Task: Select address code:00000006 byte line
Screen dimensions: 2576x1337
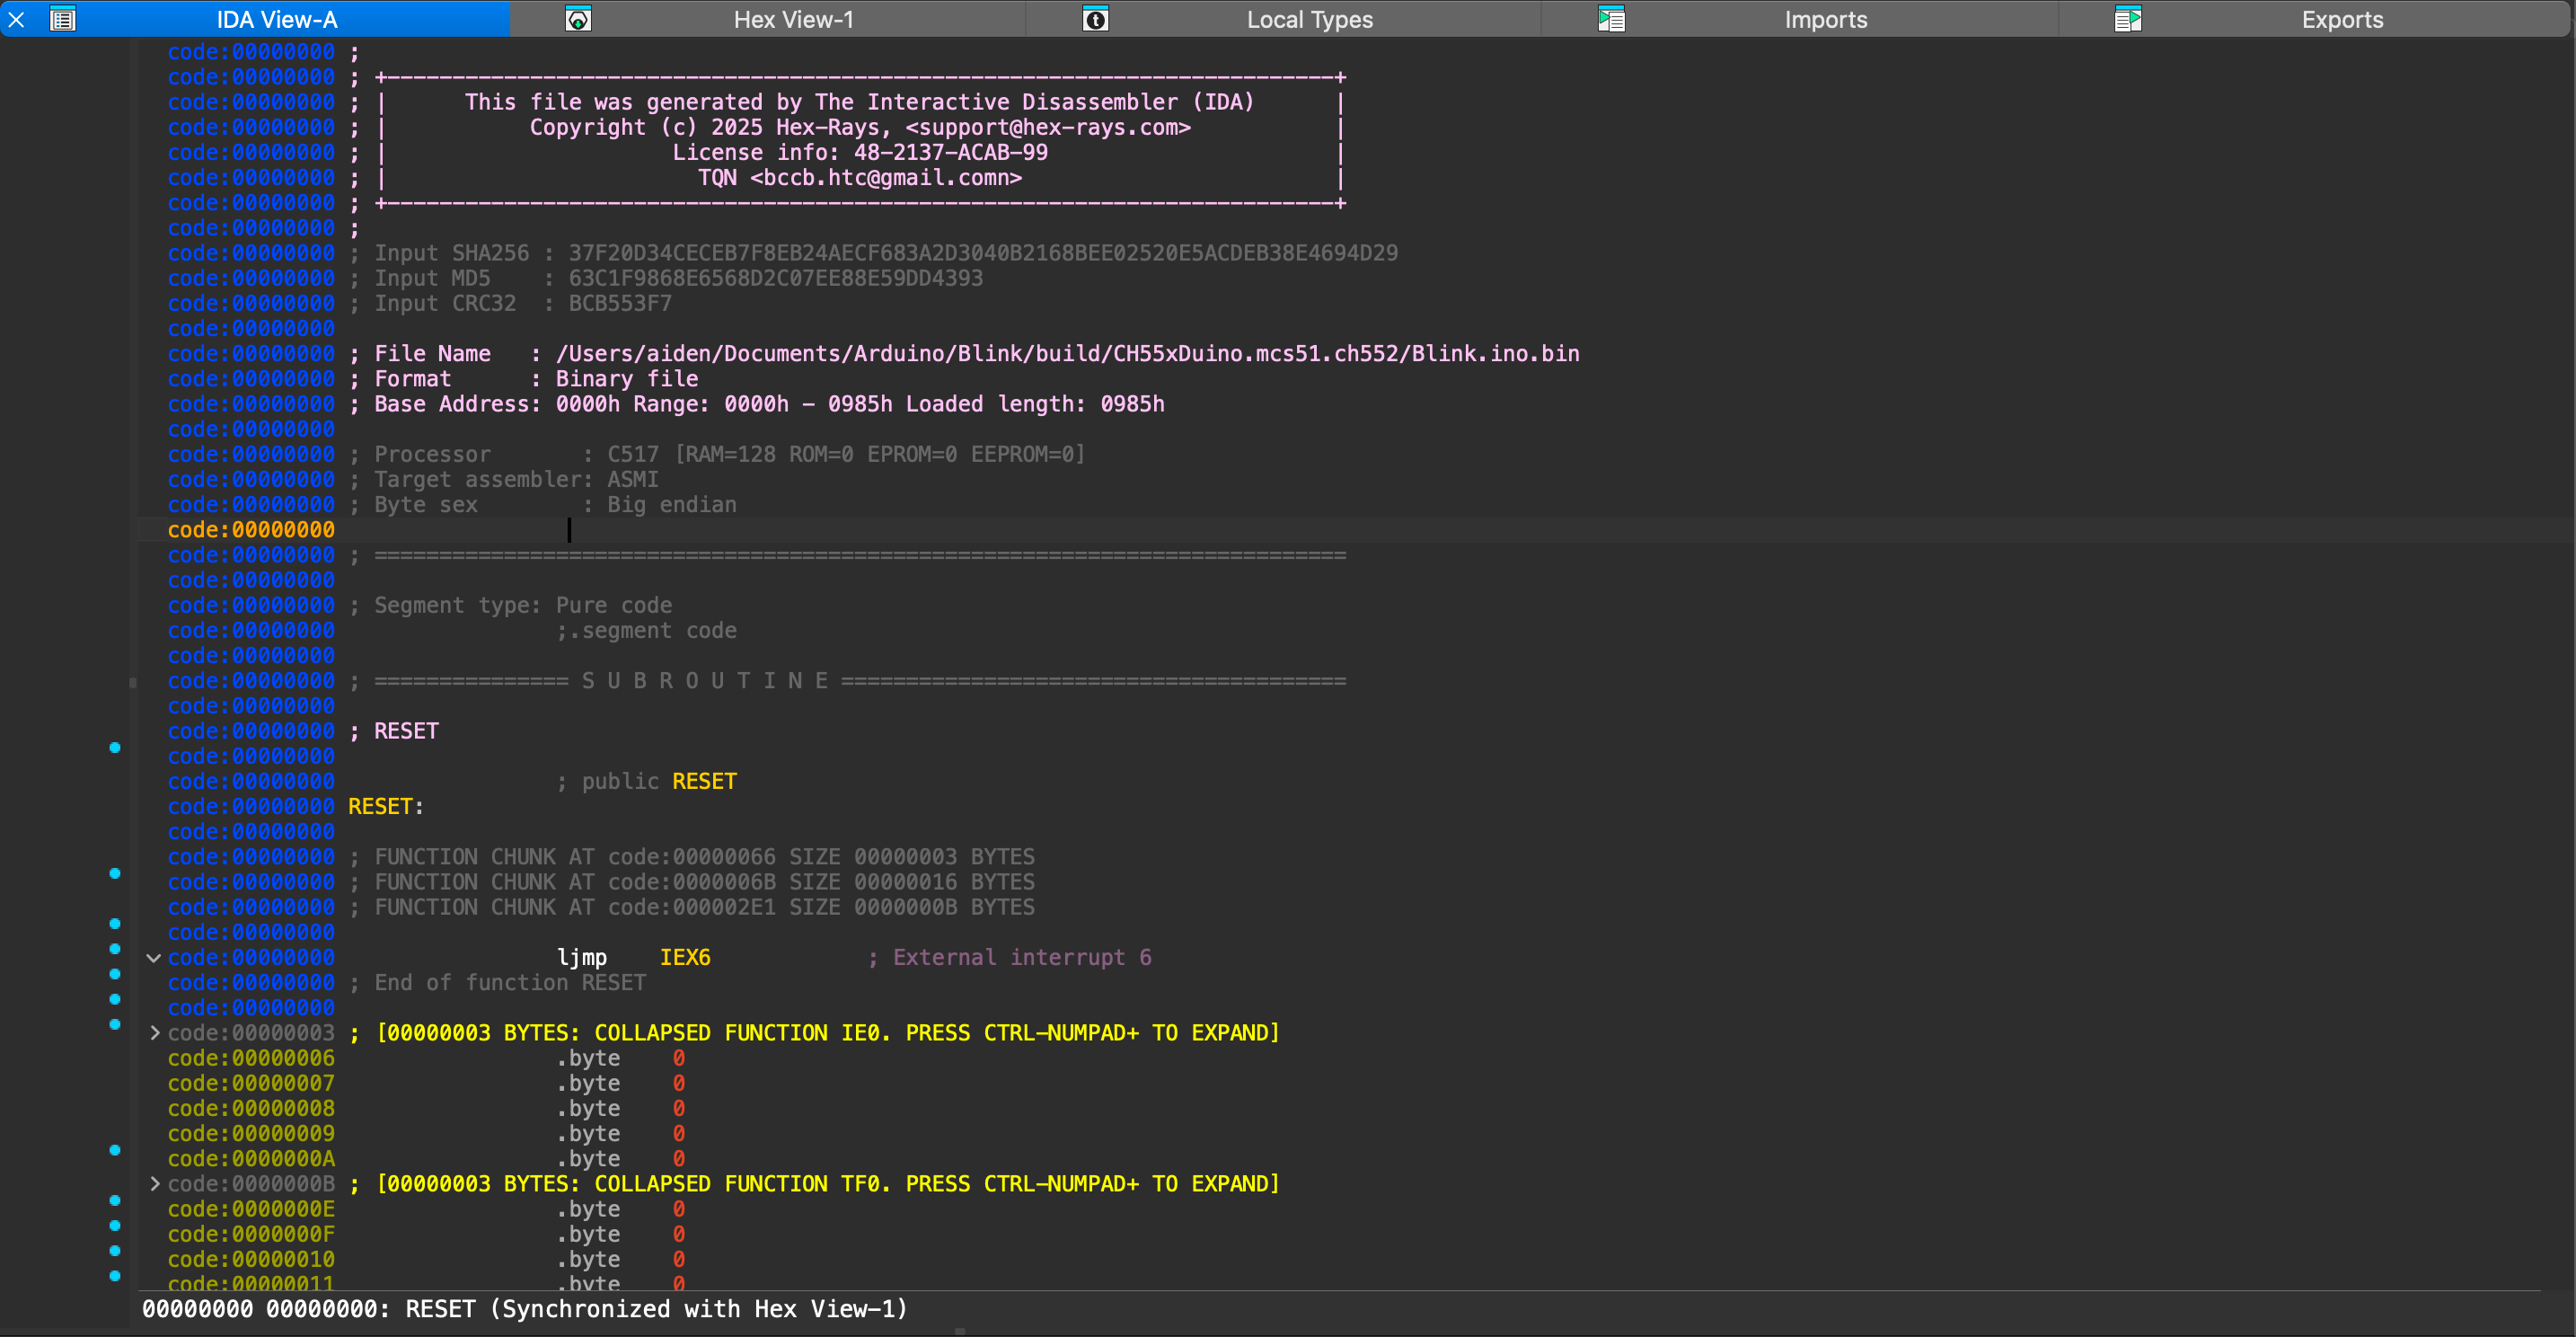Action: 251,1058
